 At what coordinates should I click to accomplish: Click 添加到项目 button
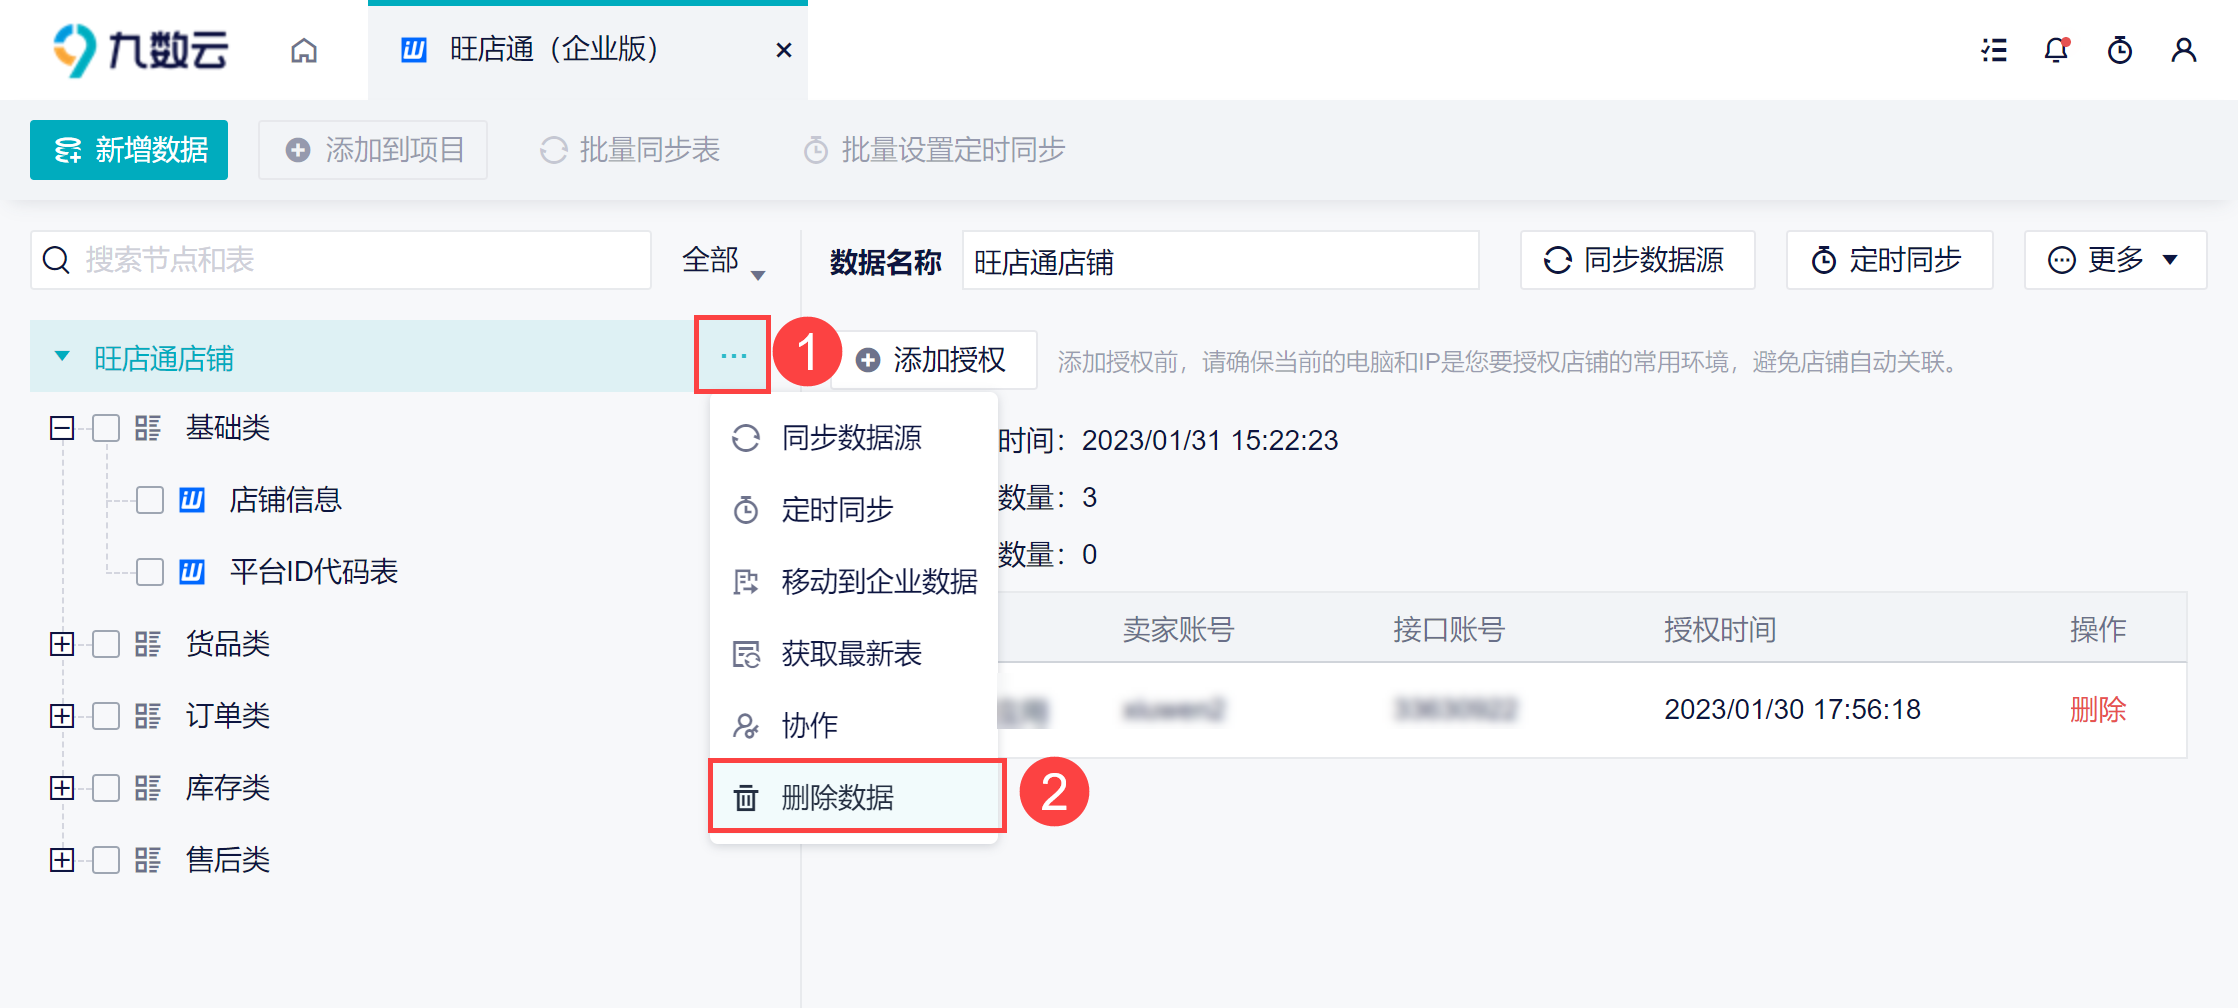(x=373, y=150)
